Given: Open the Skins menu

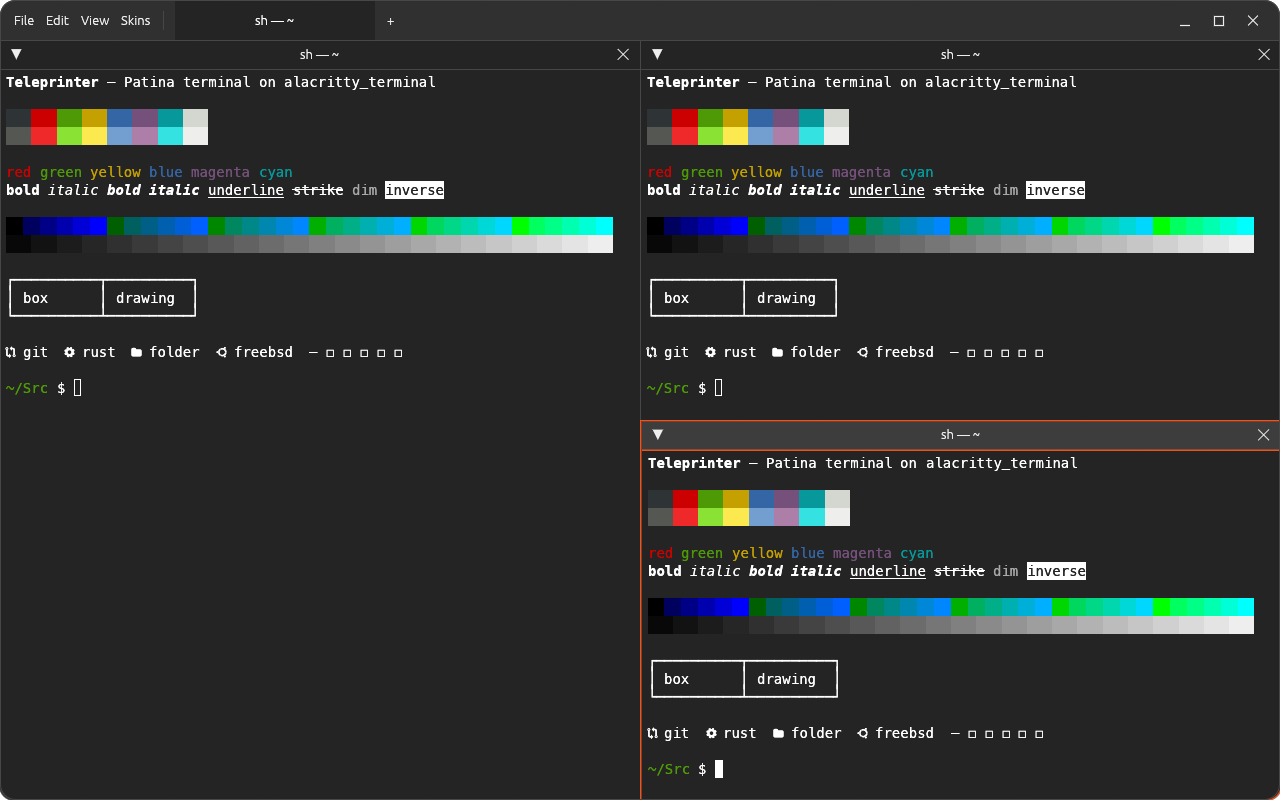Looking at the screenshot, I should [x=136, y=21].
